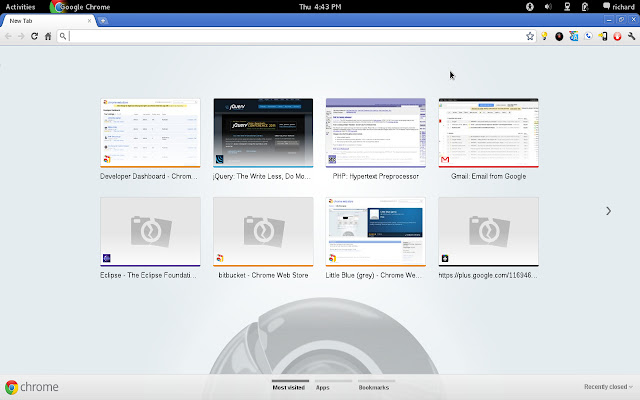Image resolution: width=640 pixels, height=400 pixels.
Task: Click the red circular extension icon
Action: (616, 36)
